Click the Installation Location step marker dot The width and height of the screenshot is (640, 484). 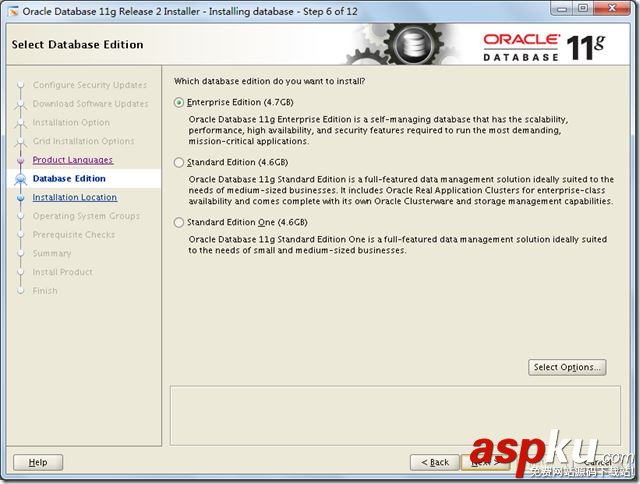click(20, 198)
